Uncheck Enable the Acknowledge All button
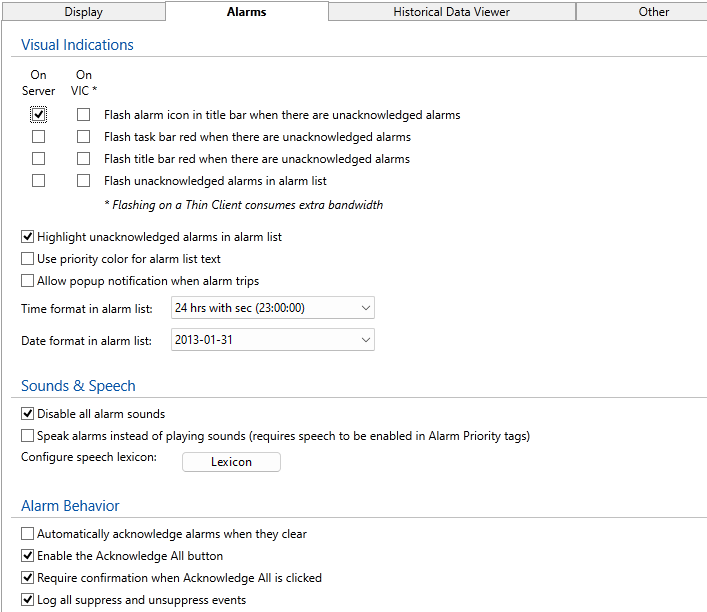 point(28,556)
